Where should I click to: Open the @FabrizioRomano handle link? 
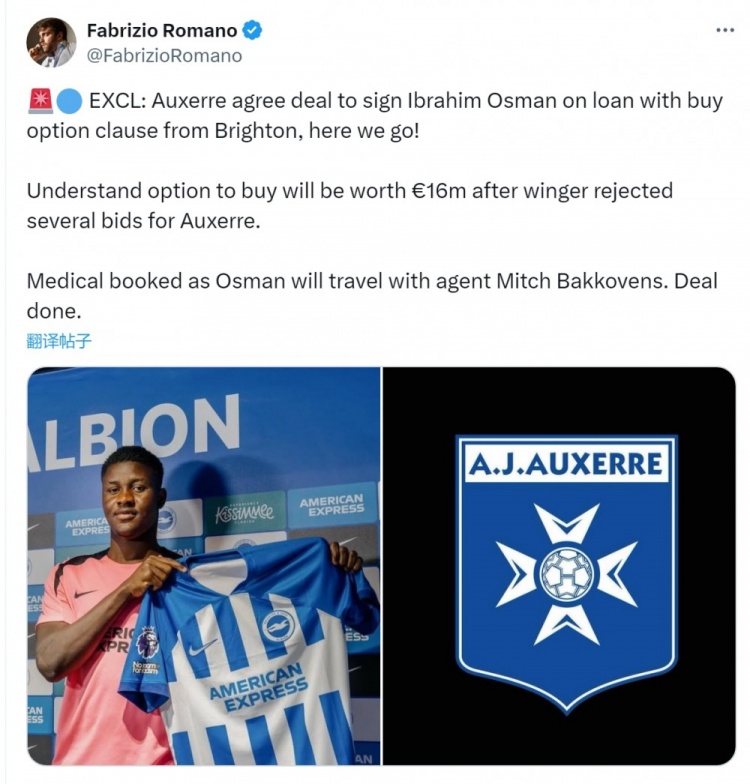pyautogui.click(x=164, y=56)
